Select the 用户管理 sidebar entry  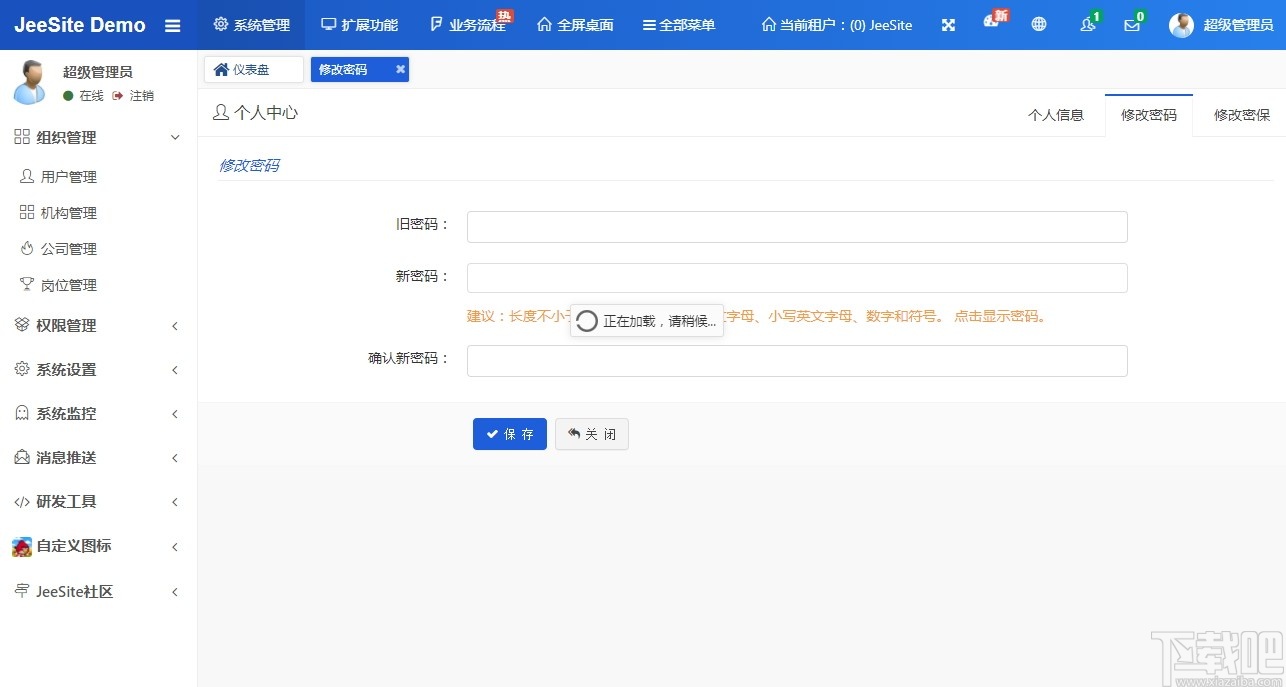click(x=66, y=176)
